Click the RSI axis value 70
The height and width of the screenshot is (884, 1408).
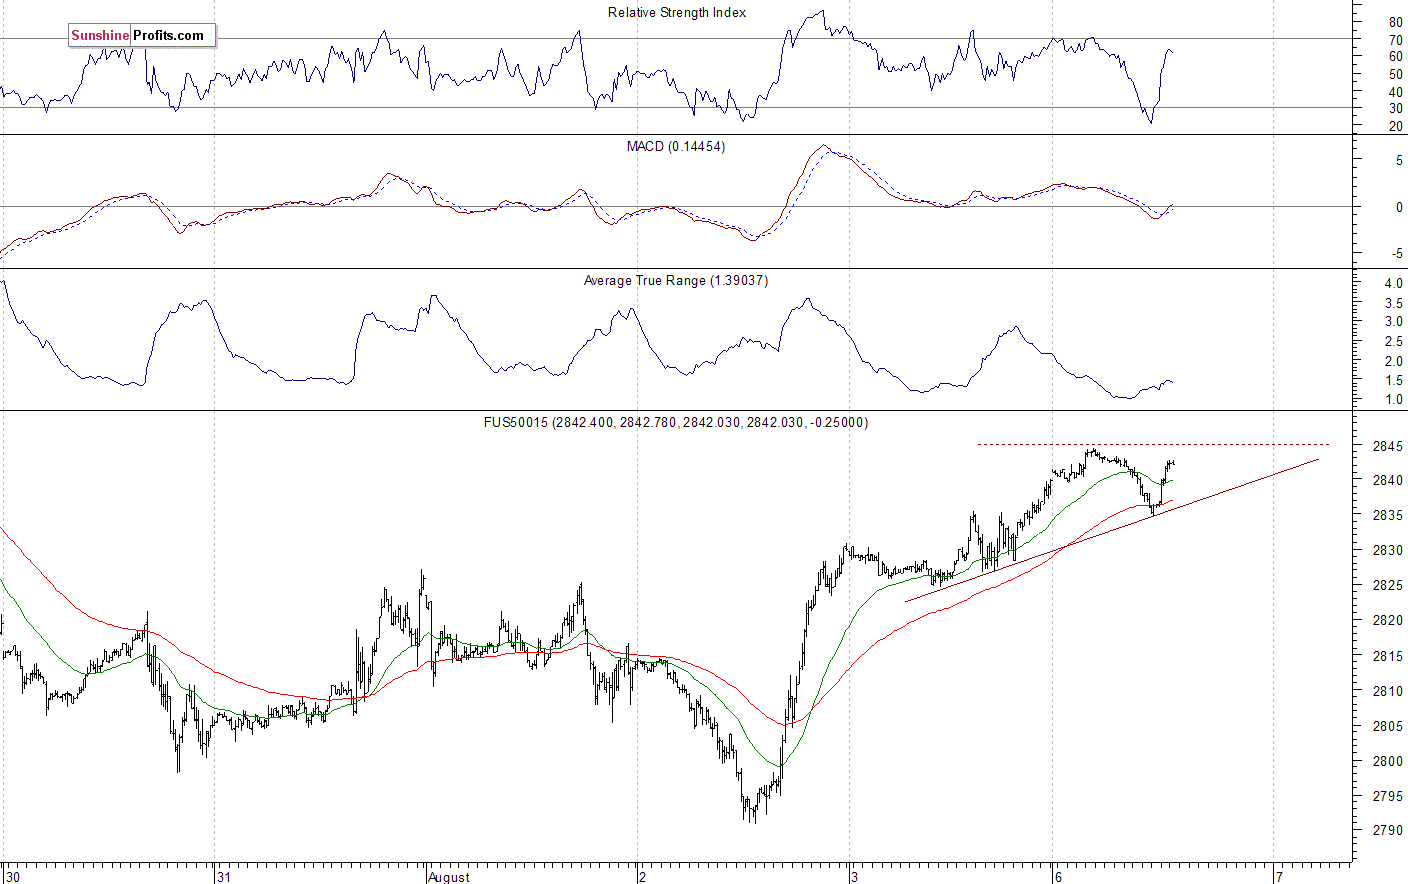click(1394, 40)
